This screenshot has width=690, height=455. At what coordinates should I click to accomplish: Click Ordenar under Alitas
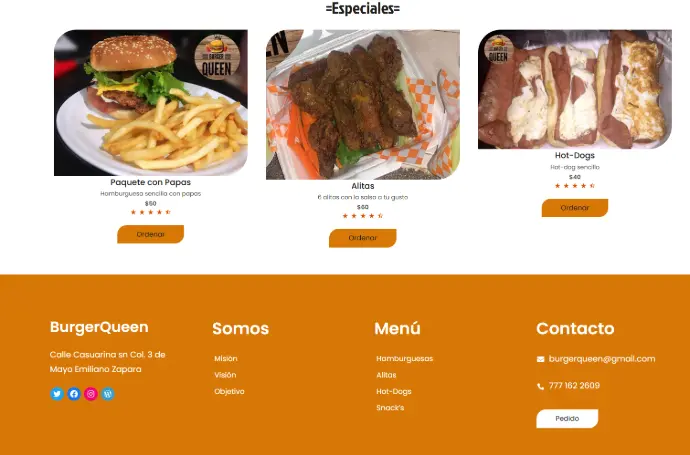click(x=363, y=238)
